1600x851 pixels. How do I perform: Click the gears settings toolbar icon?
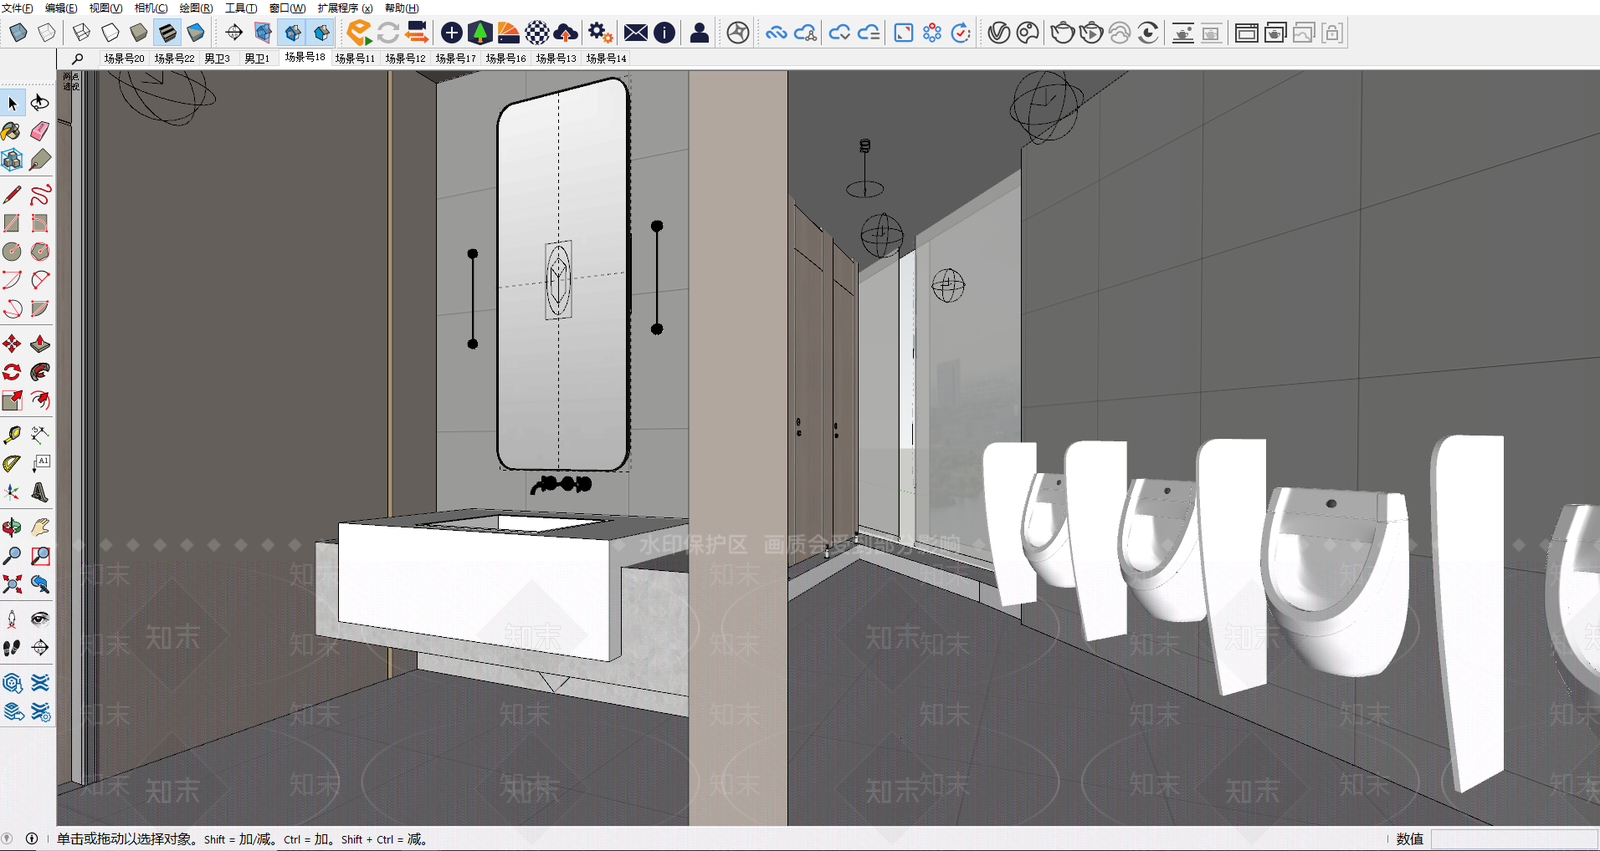600,33
